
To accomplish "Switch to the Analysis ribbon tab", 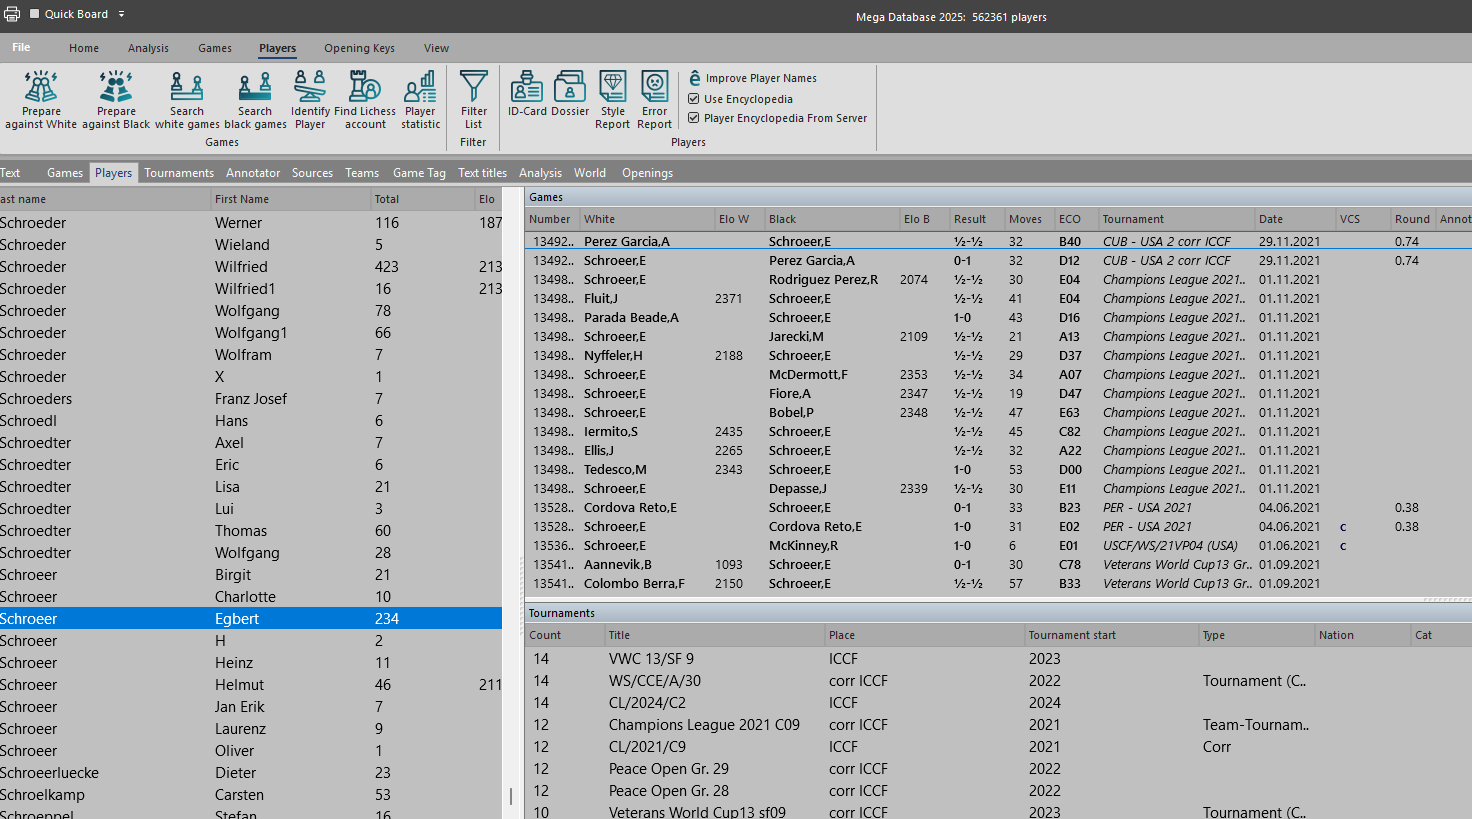I will 148,48.
